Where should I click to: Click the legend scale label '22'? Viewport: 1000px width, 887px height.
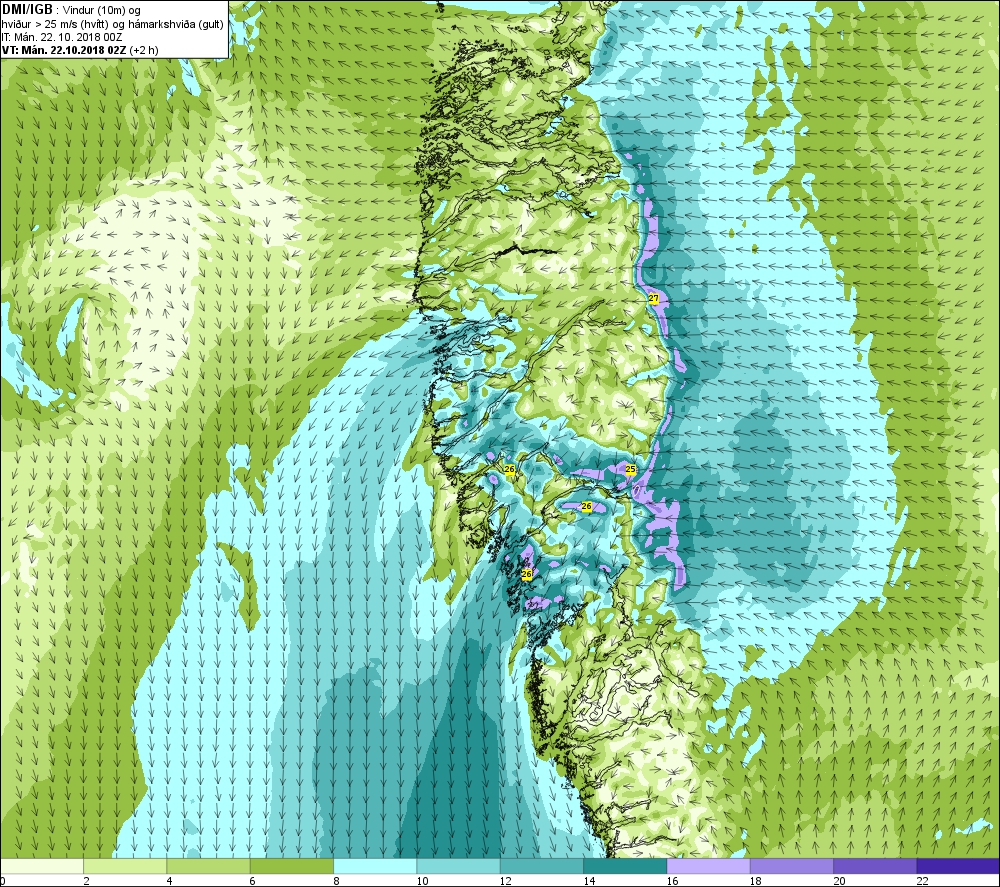[923, 881]
